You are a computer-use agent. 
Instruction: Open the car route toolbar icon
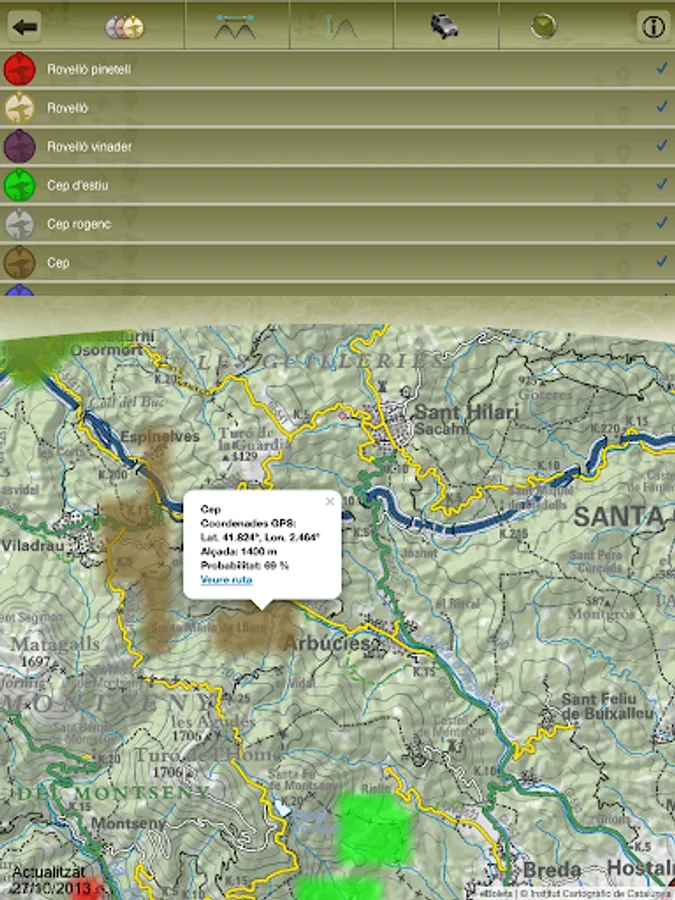click(444, 26)
